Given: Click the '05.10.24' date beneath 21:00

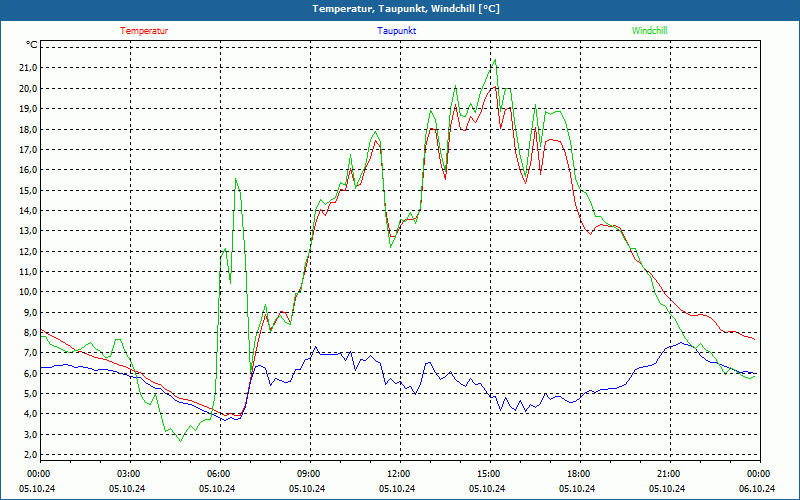Looking at the screenshot, I should [667, 488].
